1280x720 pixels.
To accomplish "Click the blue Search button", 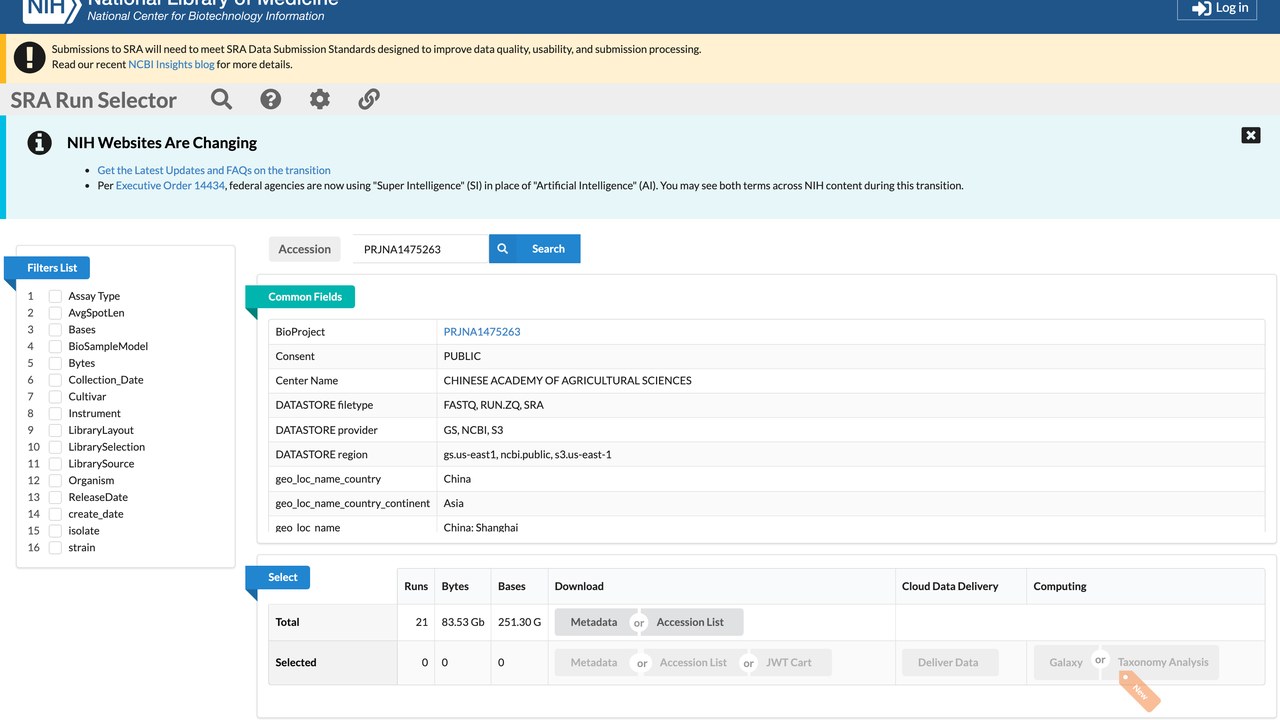I will pyautogui.click(x=535, y=249).
